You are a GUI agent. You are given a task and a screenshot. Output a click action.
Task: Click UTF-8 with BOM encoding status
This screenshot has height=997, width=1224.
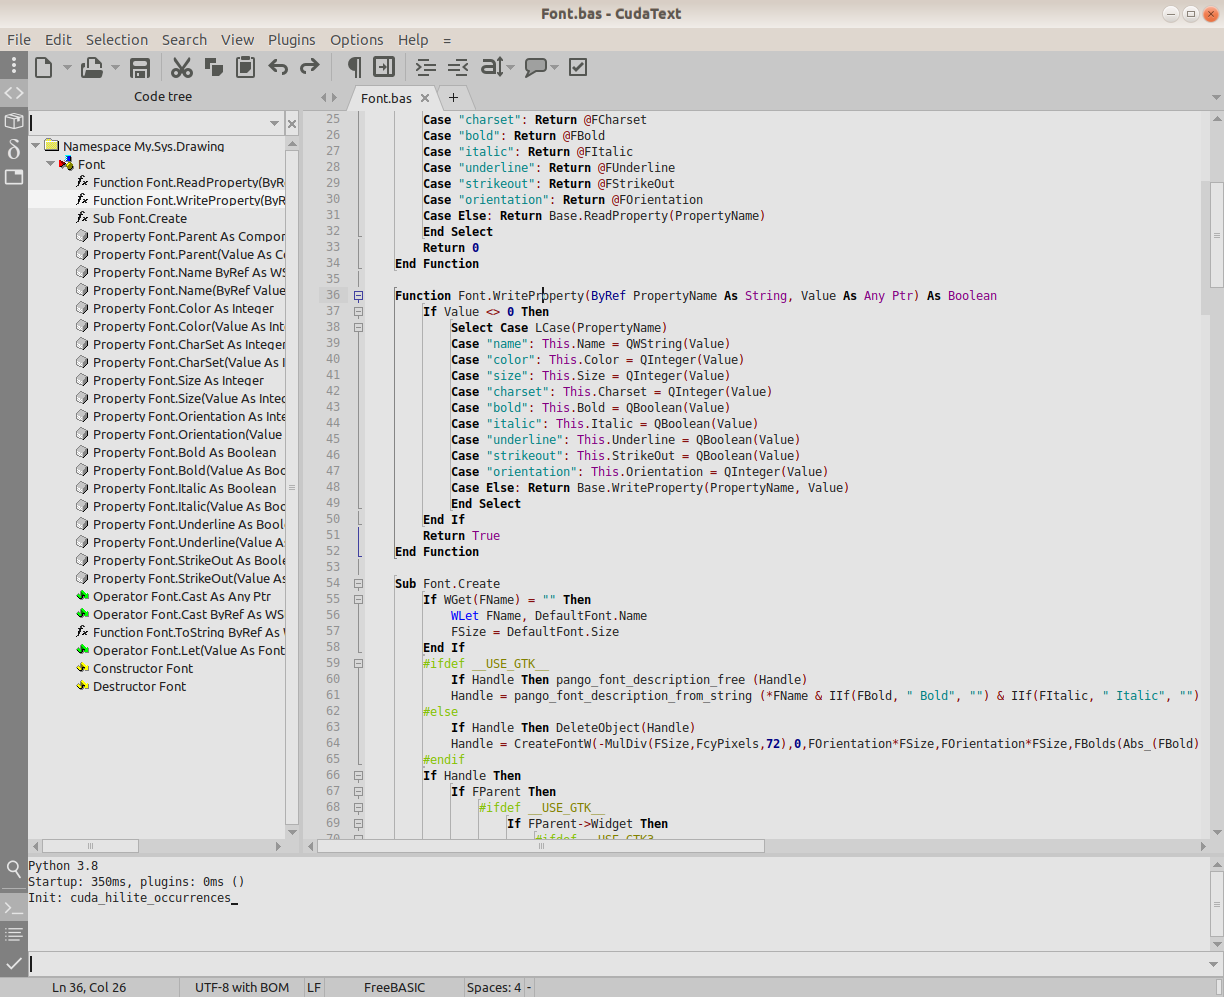(x=242, y=987)
